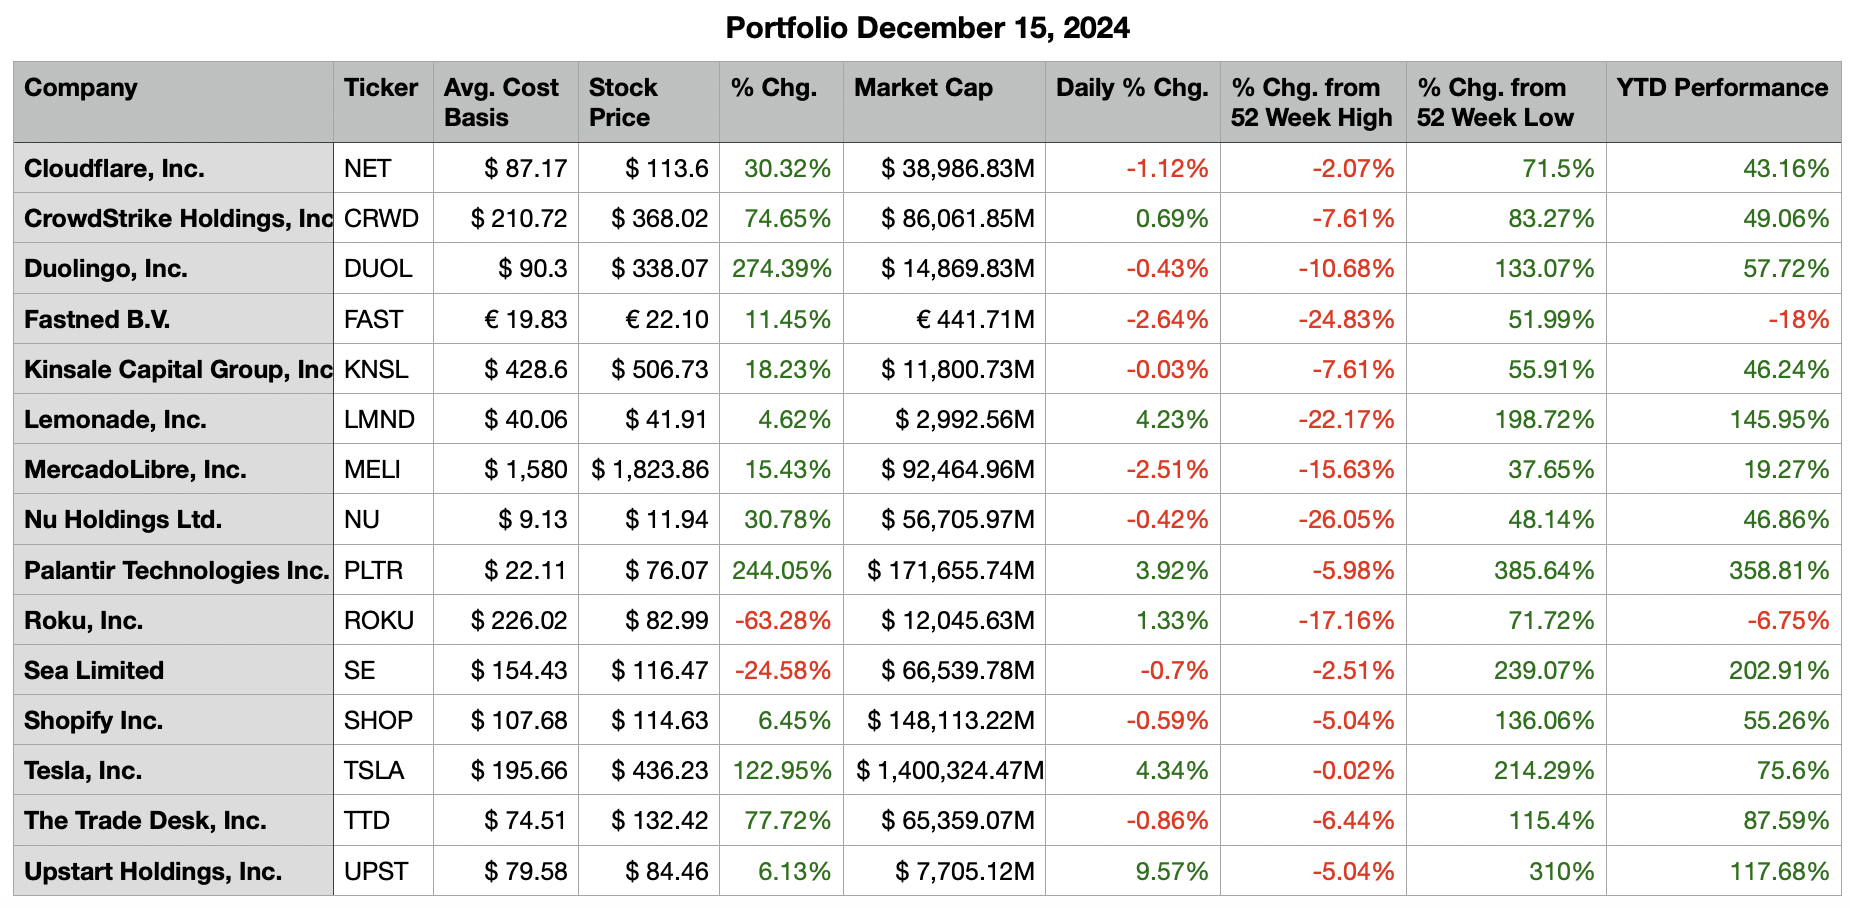This screenshot has height=908, width=1850.
Task: Click the TTD ticker cell
Action: pyautogui.click(x=367, y=820)
